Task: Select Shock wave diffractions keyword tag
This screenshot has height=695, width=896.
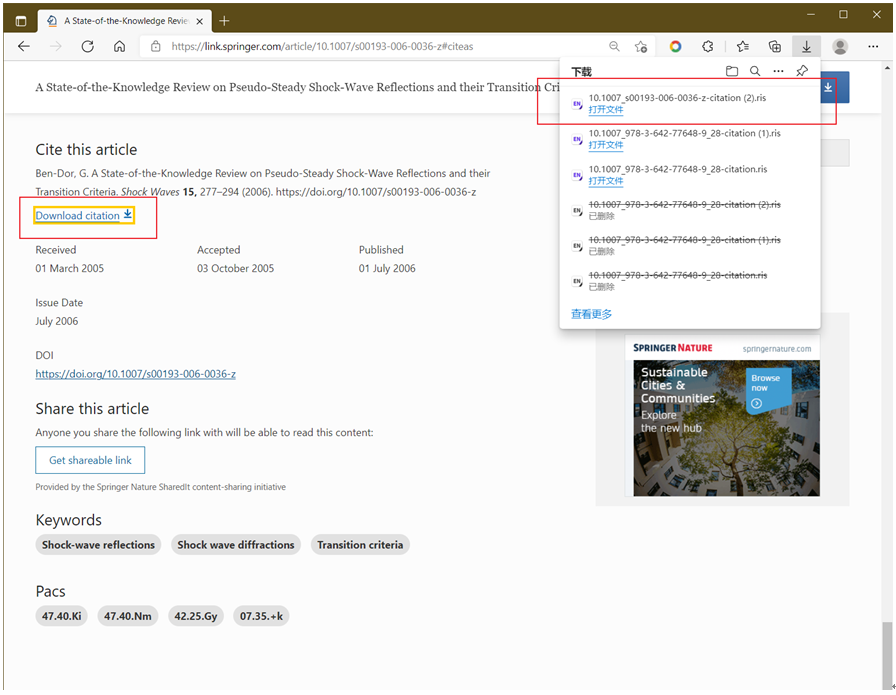Action: (235, 545)
